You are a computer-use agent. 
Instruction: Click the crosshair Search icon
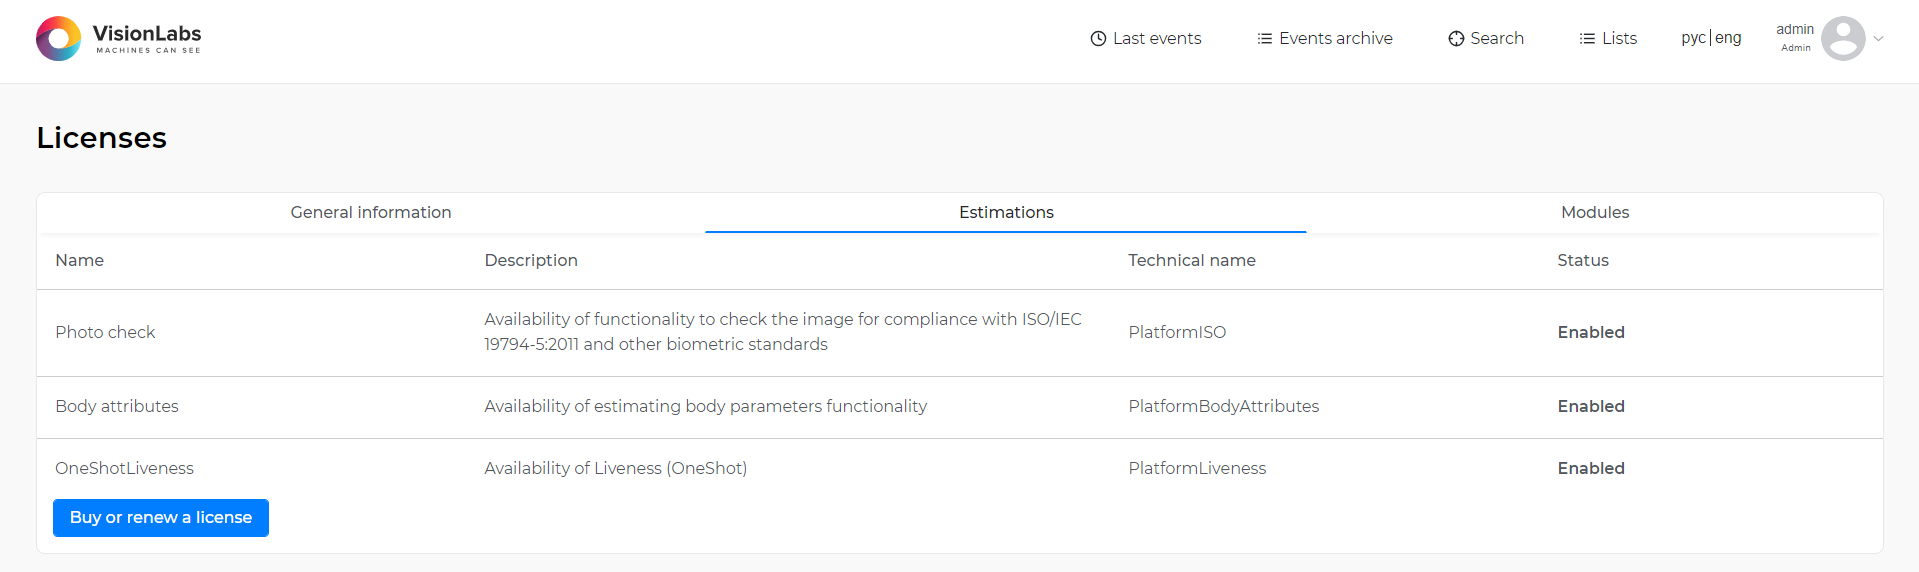1456,39
